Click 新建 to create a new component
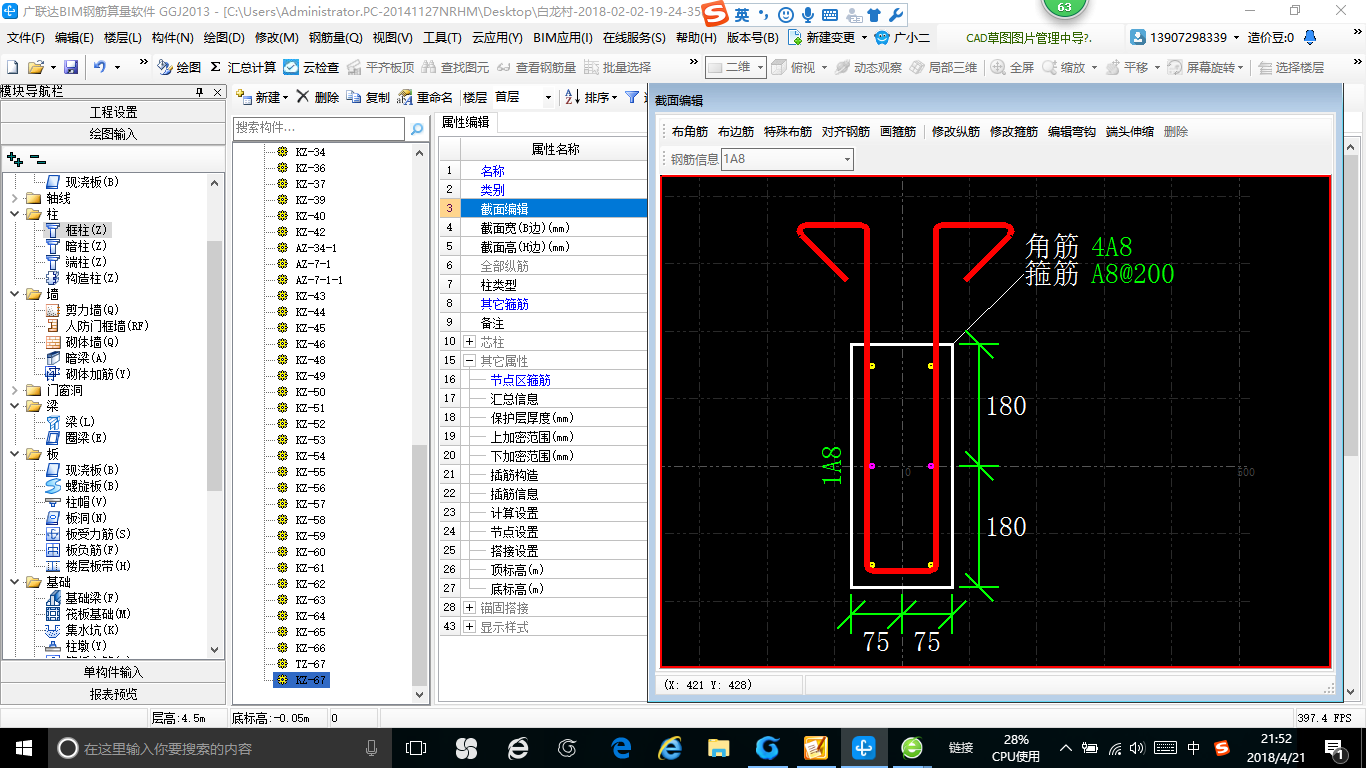1366x768 pixels. coord(262,97)
